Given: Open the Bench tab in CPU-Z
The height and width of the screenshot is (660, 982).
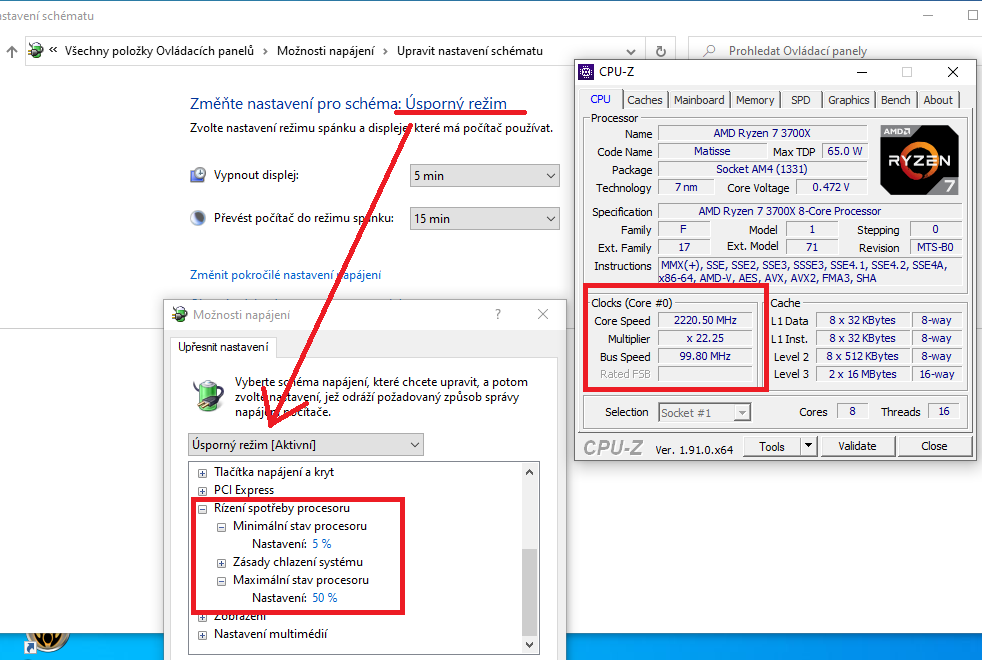Looking at the screenshot, I should 896,100.
